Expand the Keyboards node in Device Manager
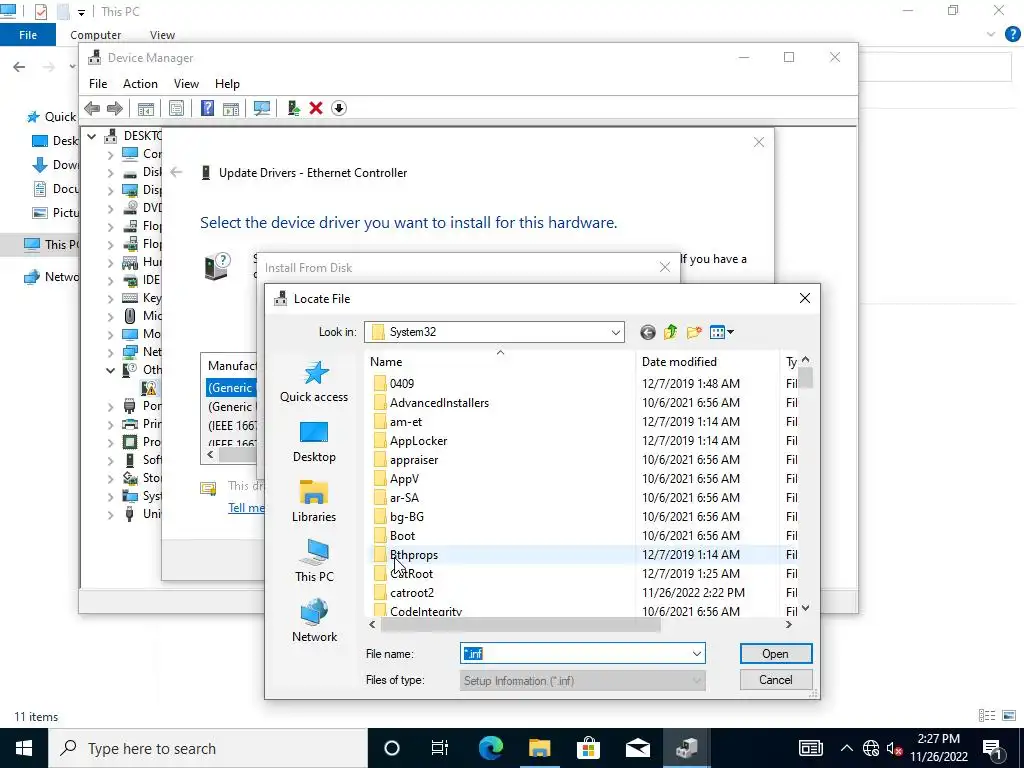Viewport: 1024px width, 768px height. [x=110, y=298]
